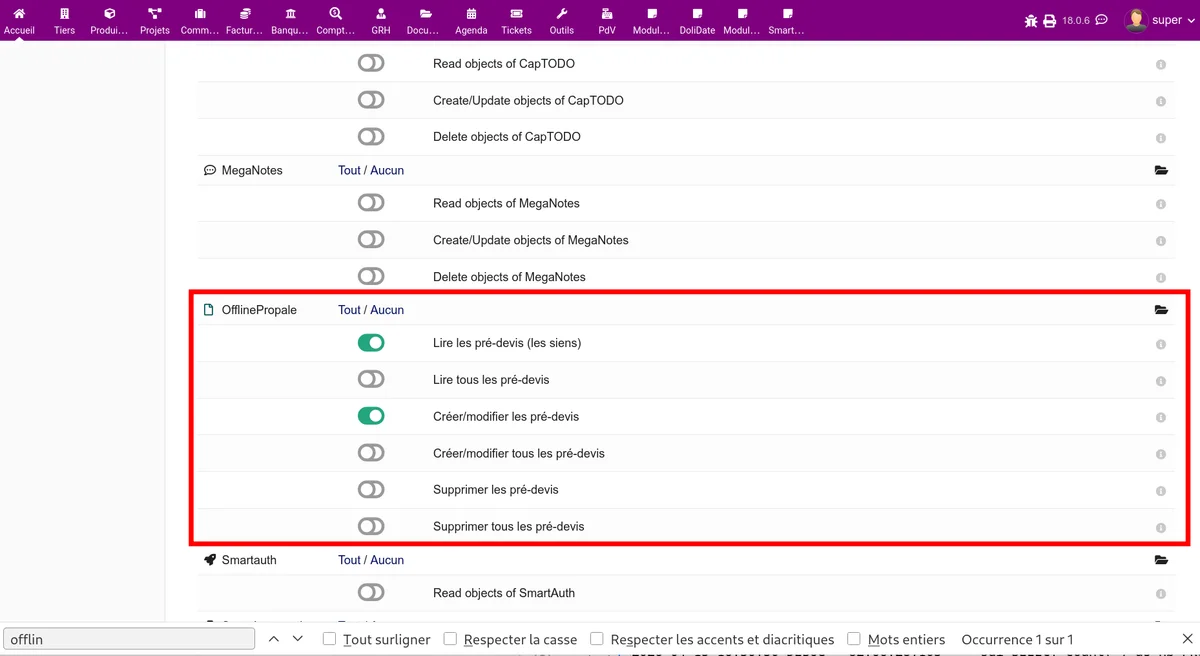Click info icon for Delete objects of MegaNotes
Screen dimensions: 1200x656
1161,278
